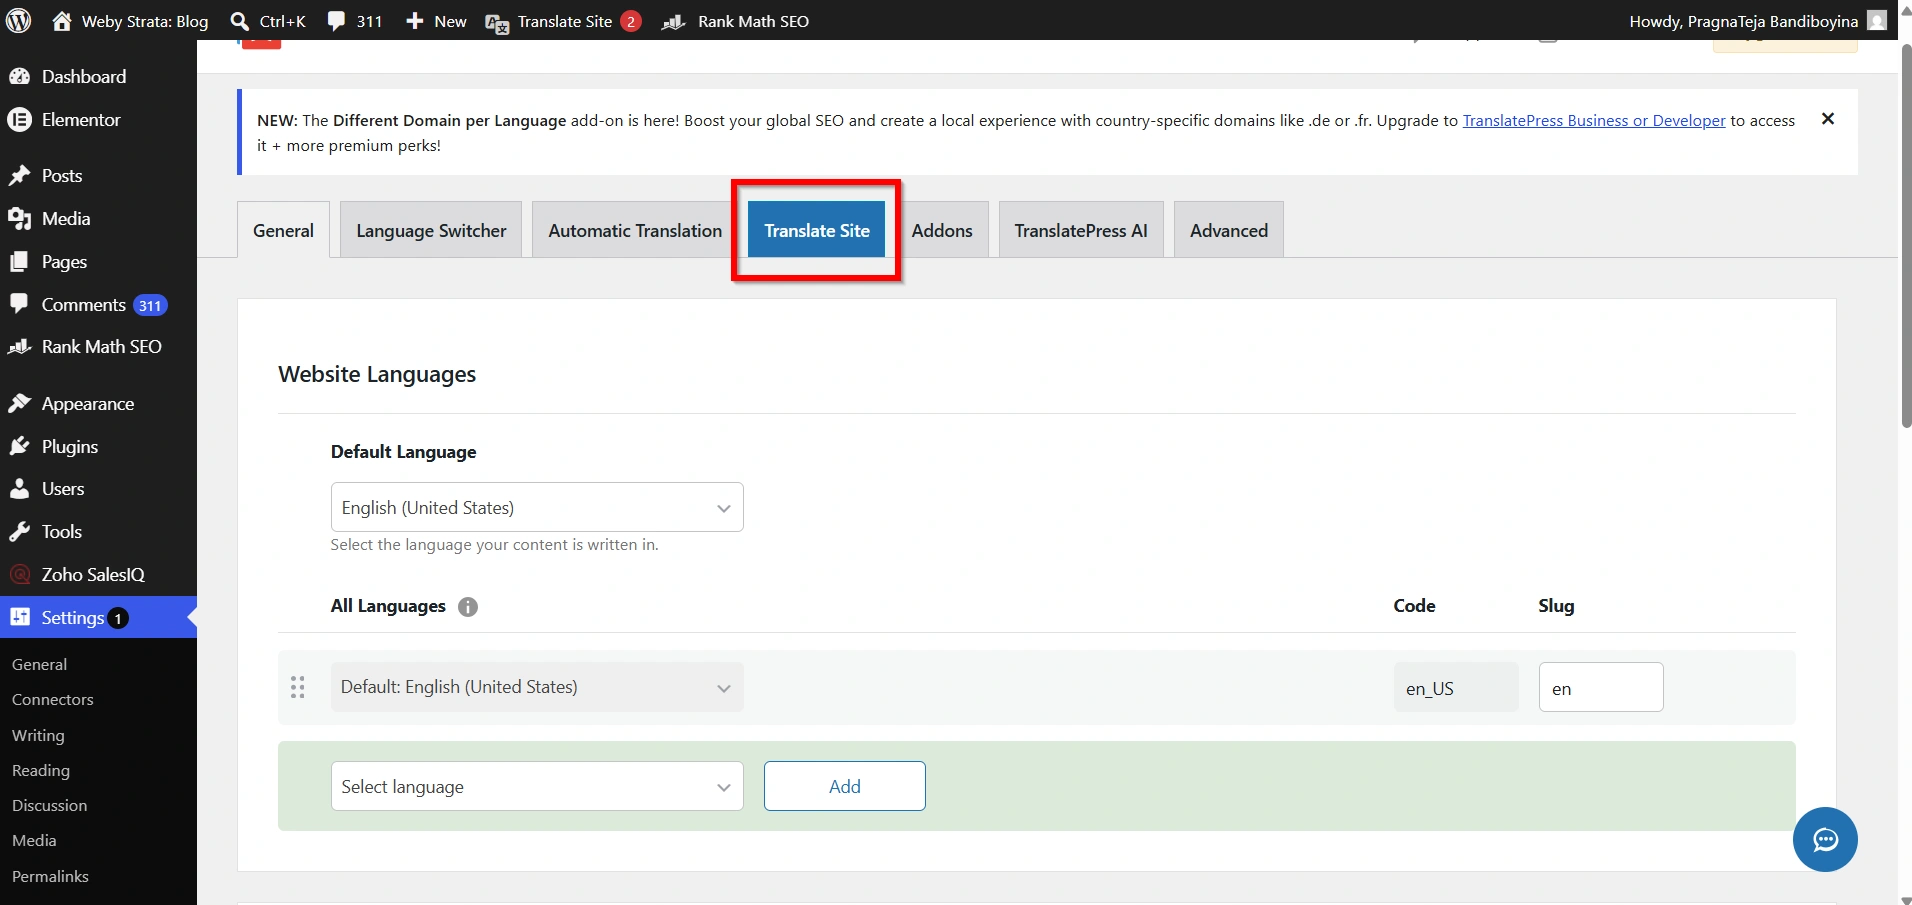
Task: Open Comments in the sidebar
Action: coord(98,305)
